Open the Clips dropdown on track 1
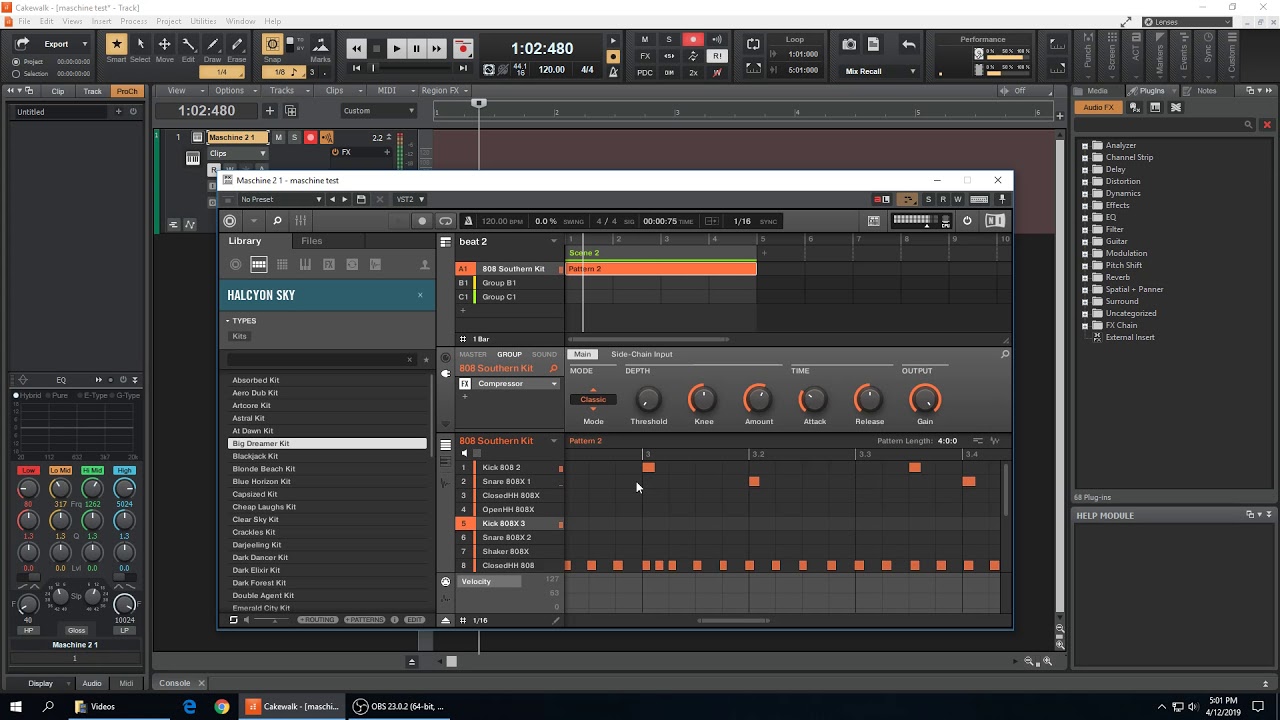 (238, 153)
